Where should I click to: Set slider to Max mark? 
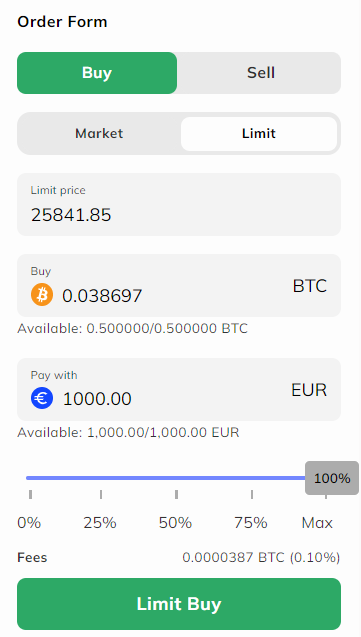coord(317,522)
